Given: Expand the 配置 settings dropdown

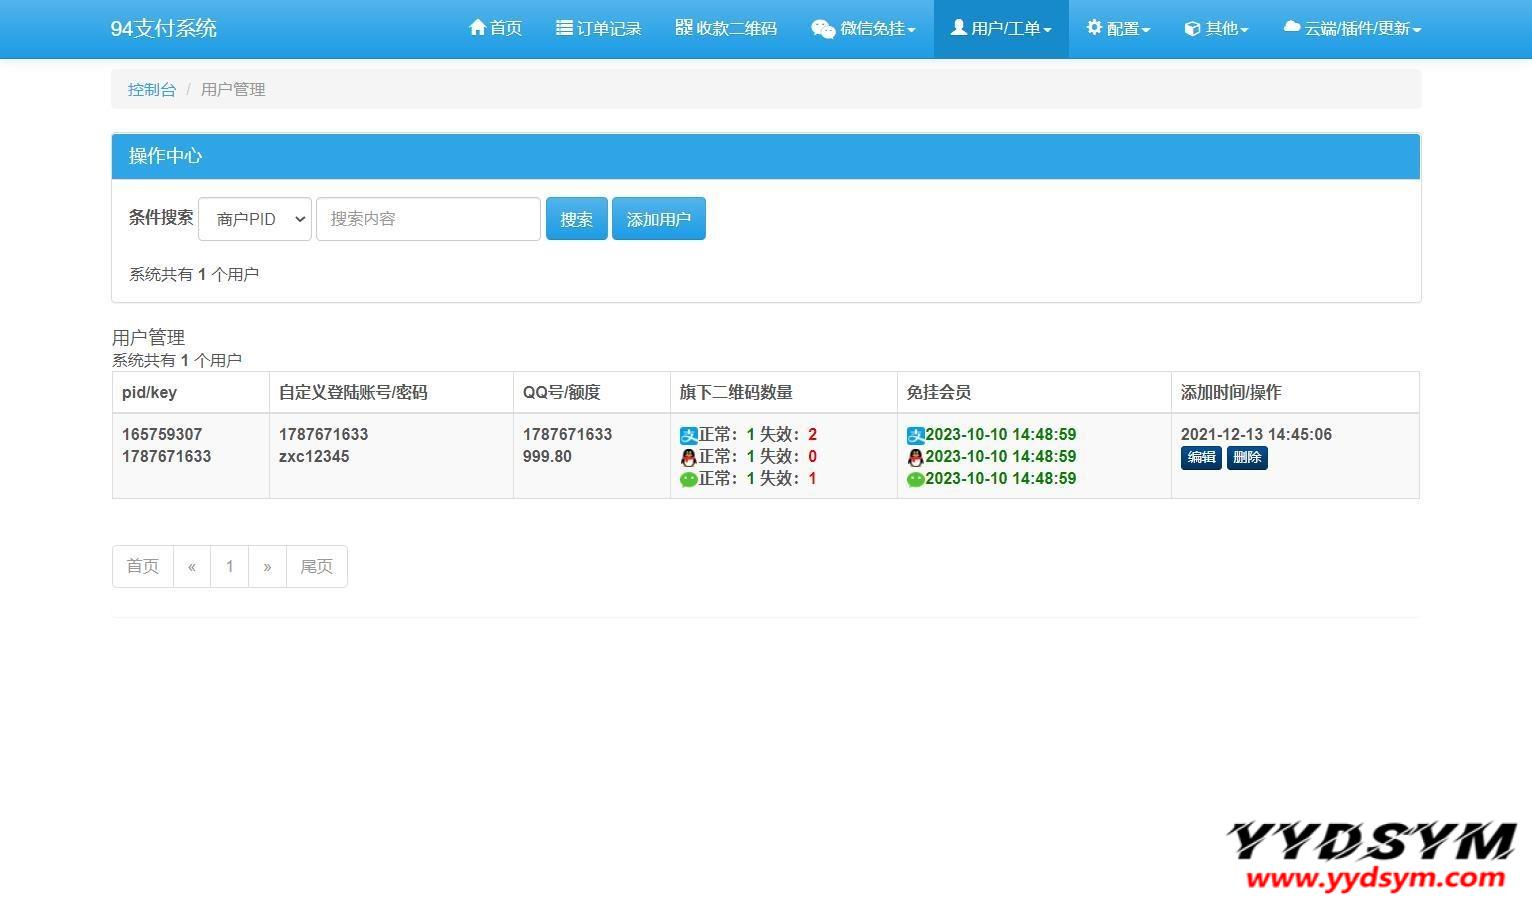Looking at the screenshot, I should pos(1118,28).
